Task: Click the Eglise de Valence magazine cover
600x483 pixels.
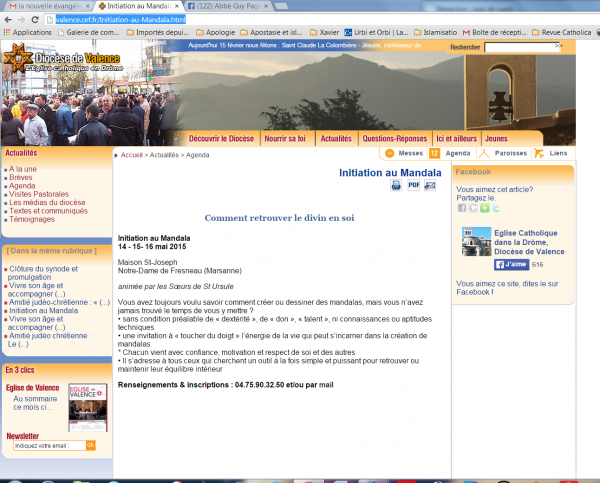Action: tap(88, 408)
